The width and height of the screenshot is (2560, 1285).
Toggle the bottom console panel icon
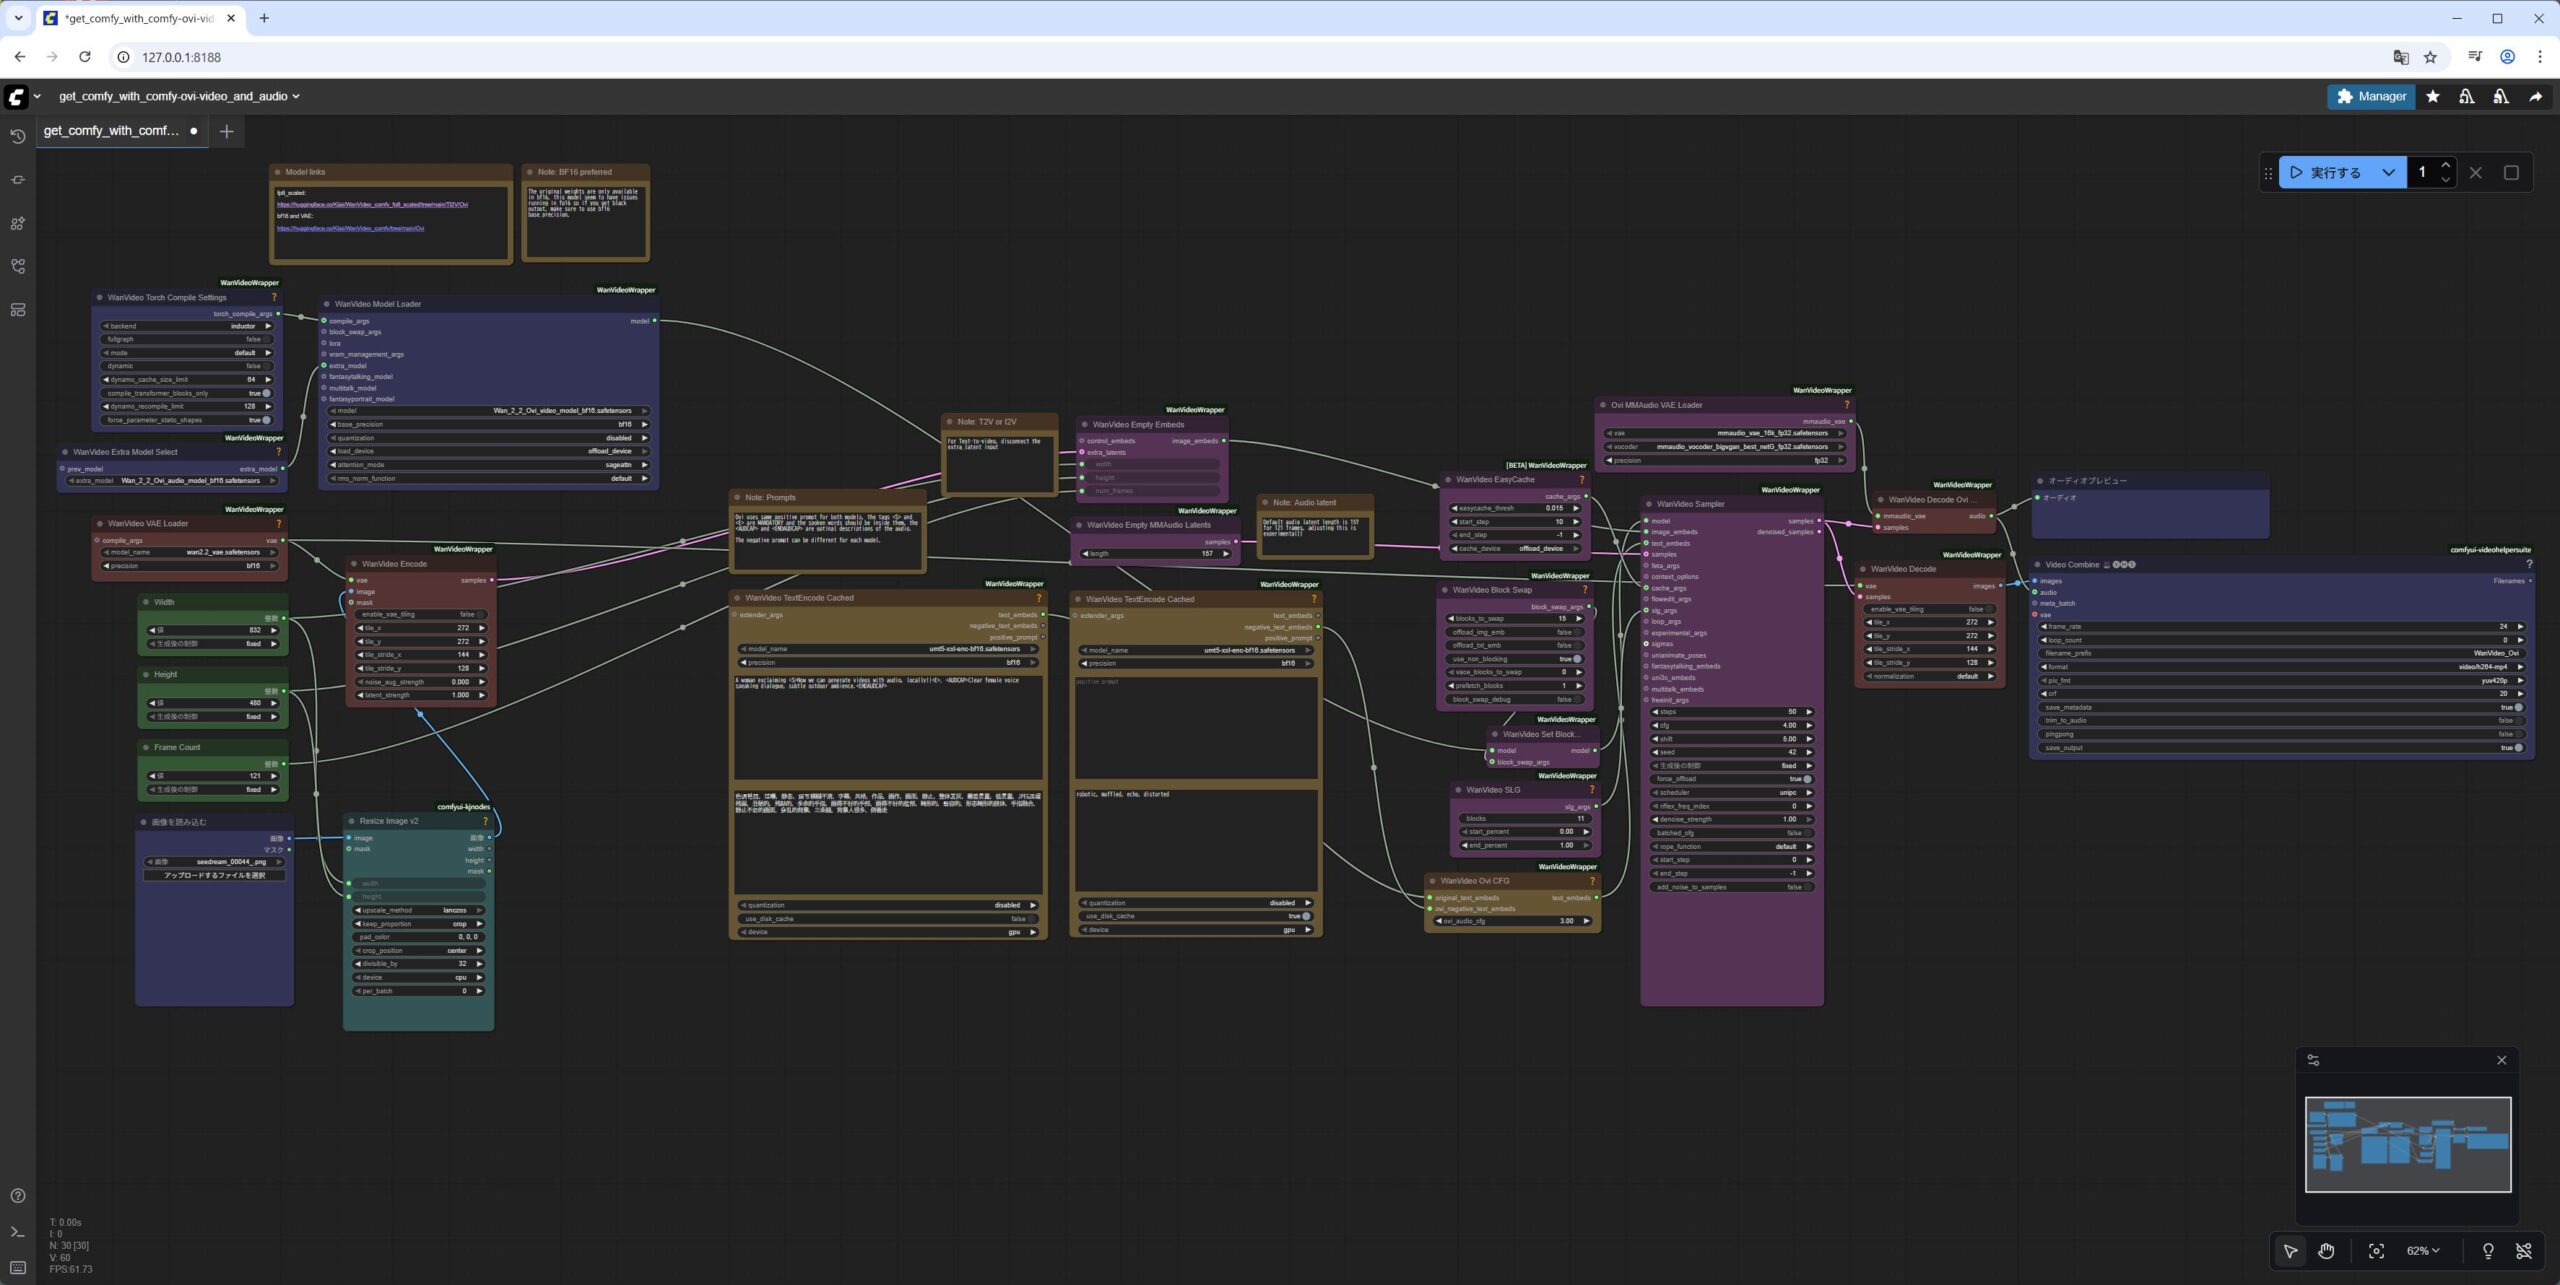coord(17,1232)
